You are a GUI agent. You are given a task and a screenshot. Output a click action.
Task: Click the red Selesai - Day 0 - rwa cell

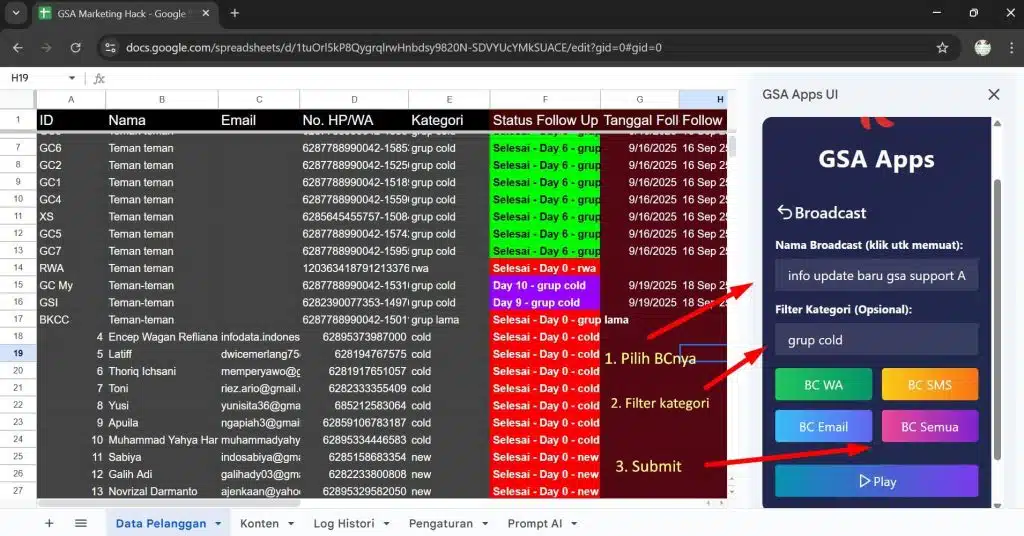coord(545,268)
